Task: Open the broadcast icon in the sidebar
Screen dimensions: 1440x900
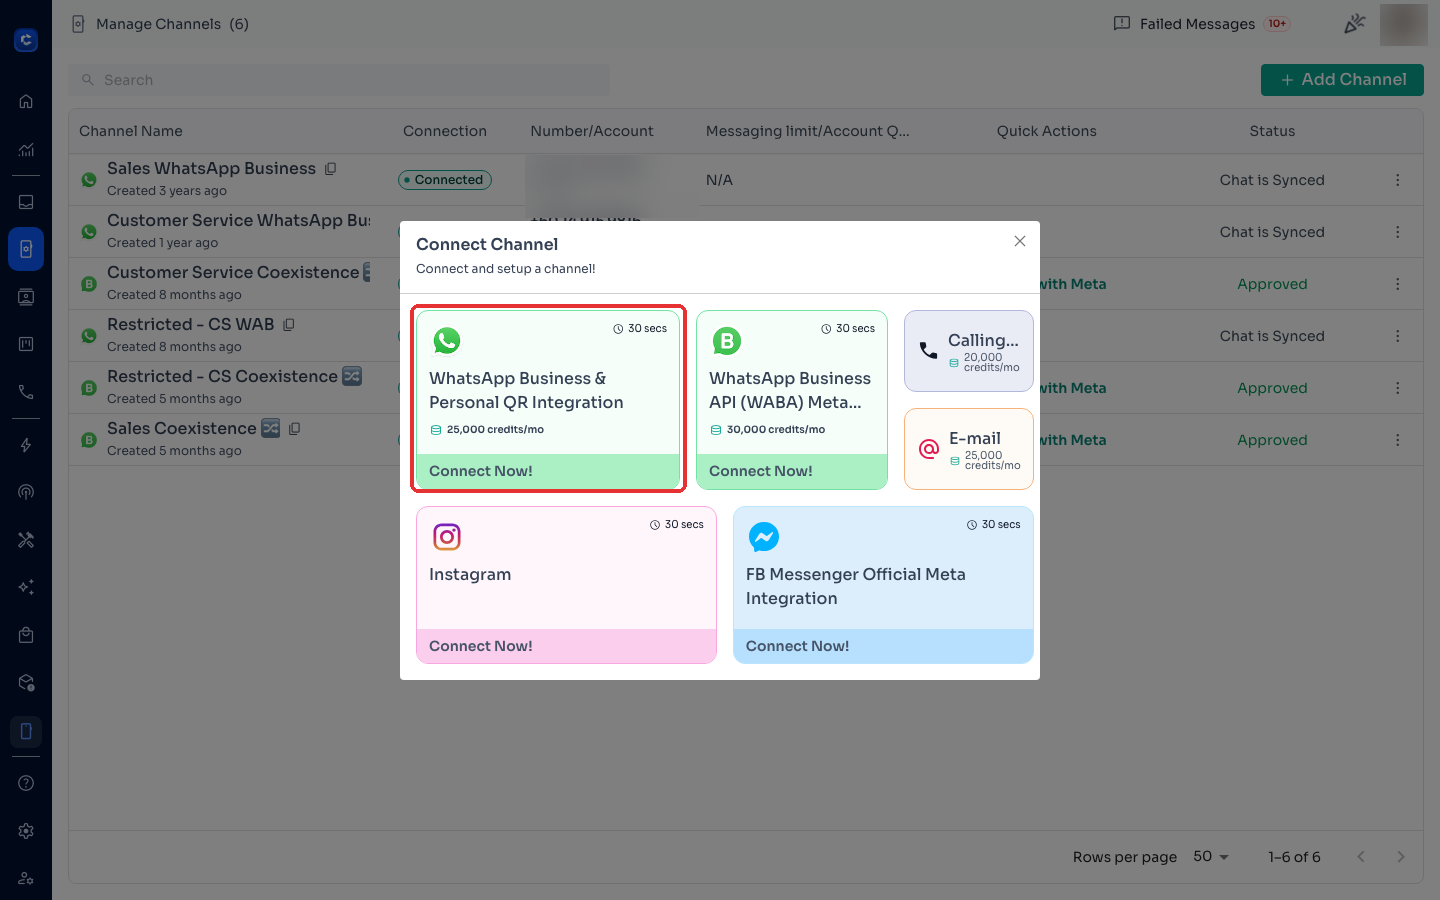Action: (26, 492)
